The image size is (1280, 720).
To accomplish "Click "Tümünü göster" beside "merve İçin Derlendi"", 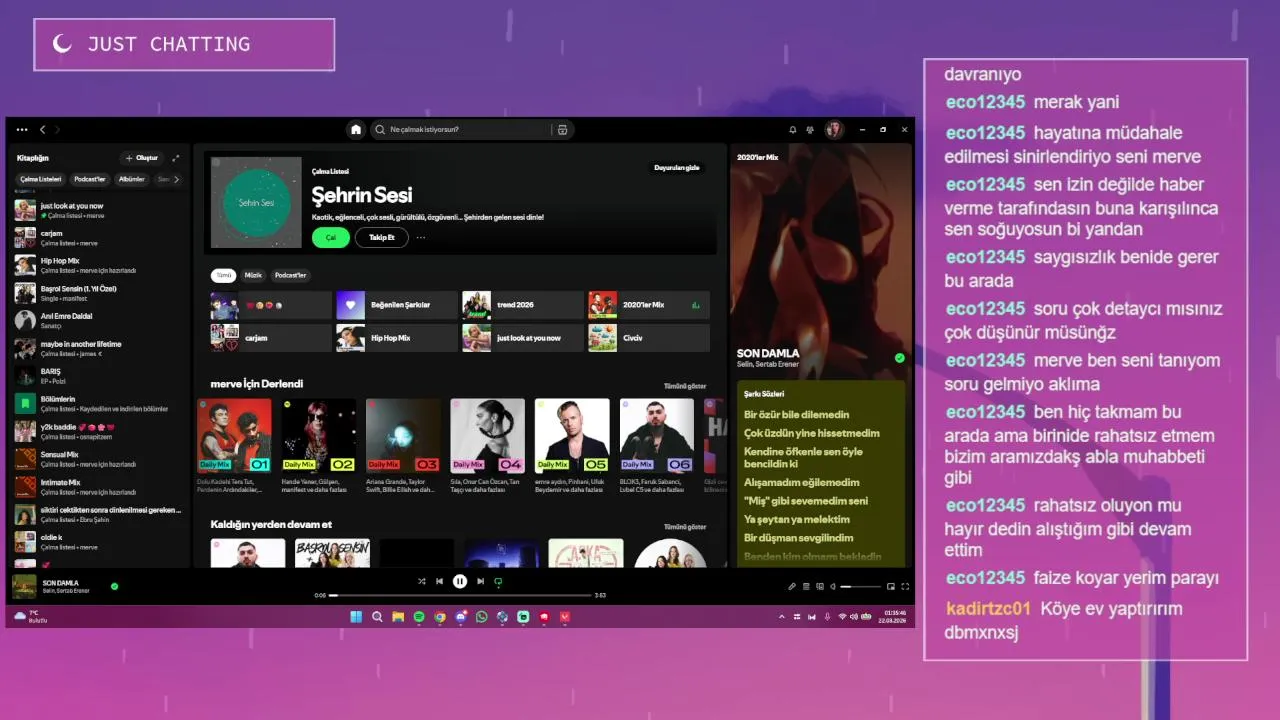I will click(x=685, y=386).
